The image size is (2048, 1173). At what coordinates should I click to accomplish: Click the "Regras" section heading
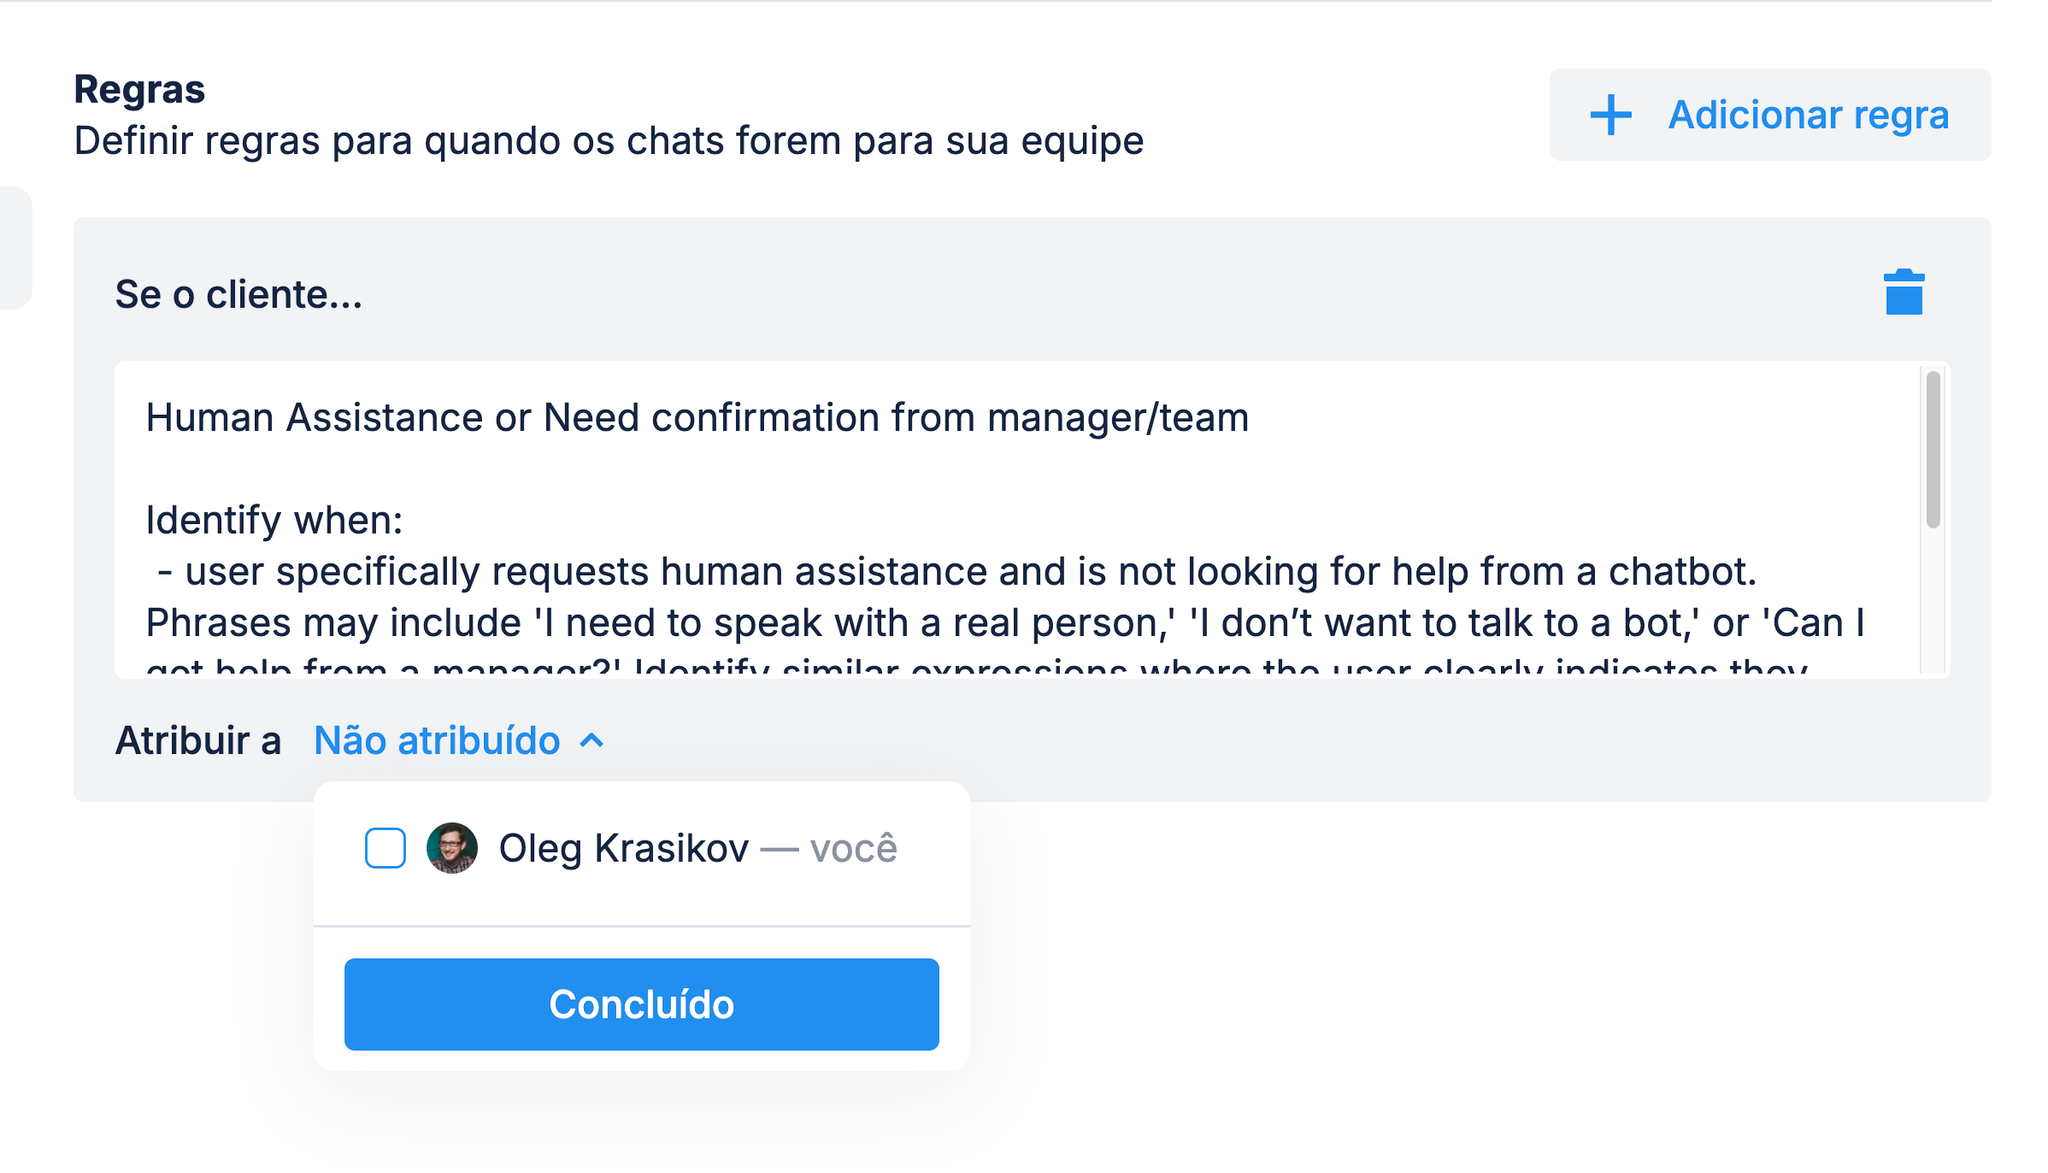tap(139, 89)
